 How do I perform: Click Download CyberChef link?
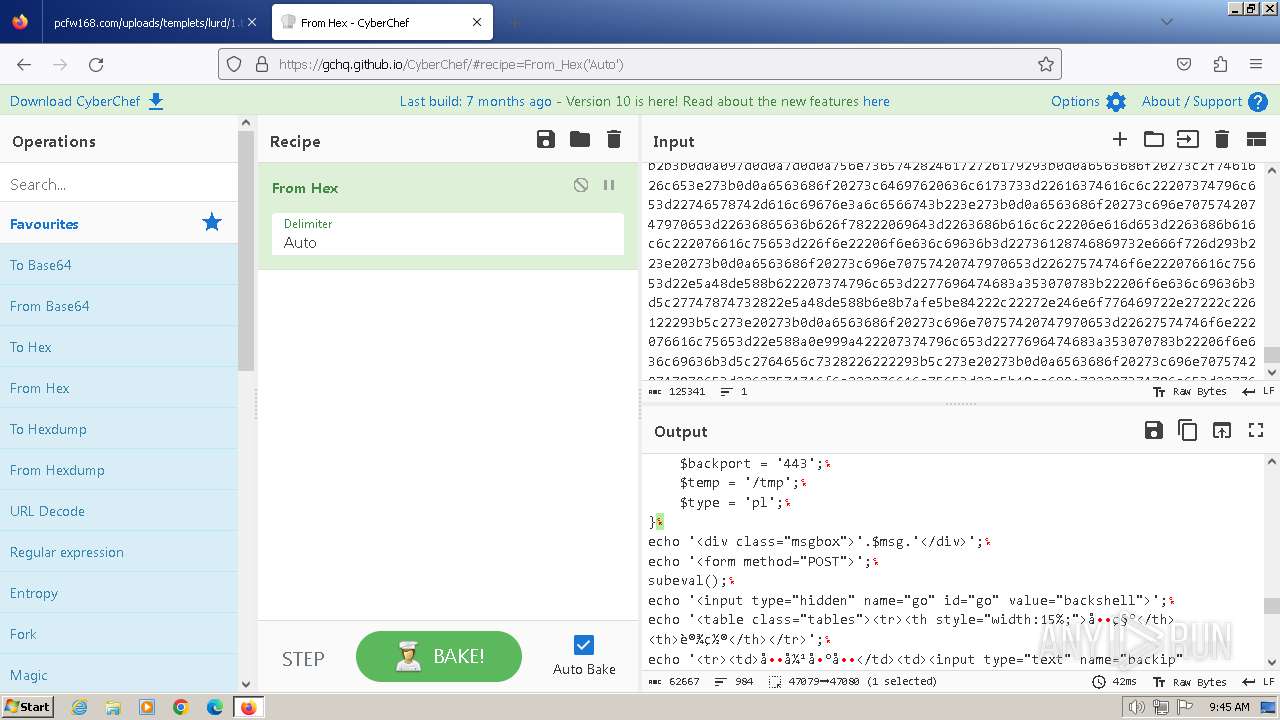point(87,101)
